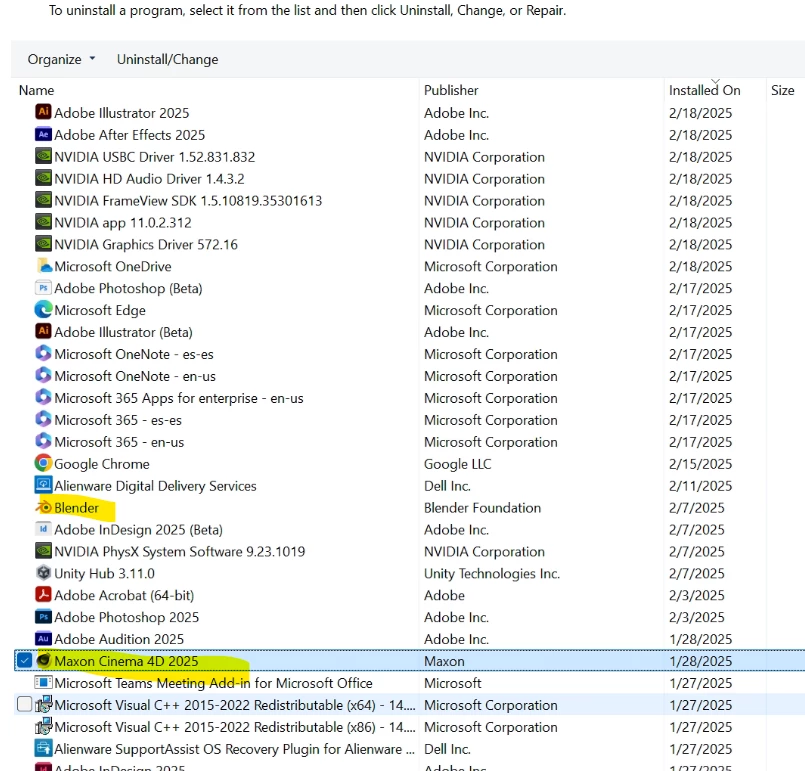Viewport: 805px width, 771px height.
Task: Click the Microsoft OneDrive icon
Action: [x=43, y=266]
